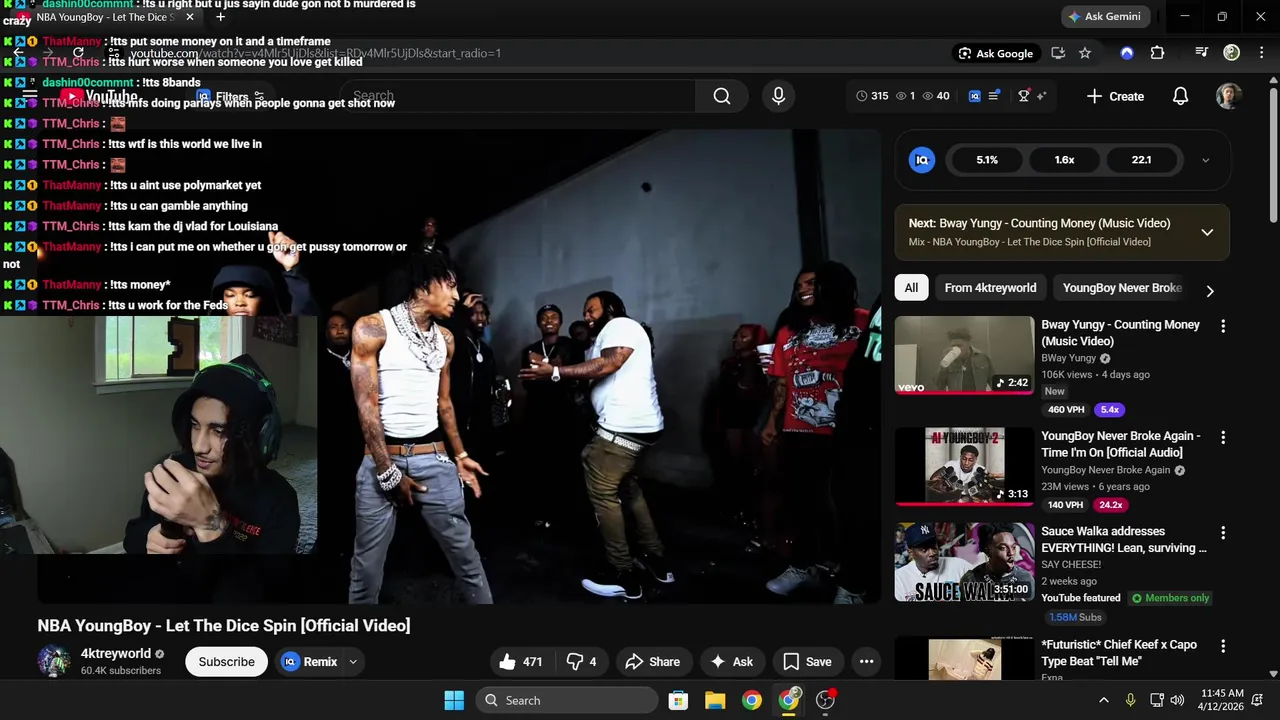Open the YouTube hamburger guide menu

tap(30, 96)
